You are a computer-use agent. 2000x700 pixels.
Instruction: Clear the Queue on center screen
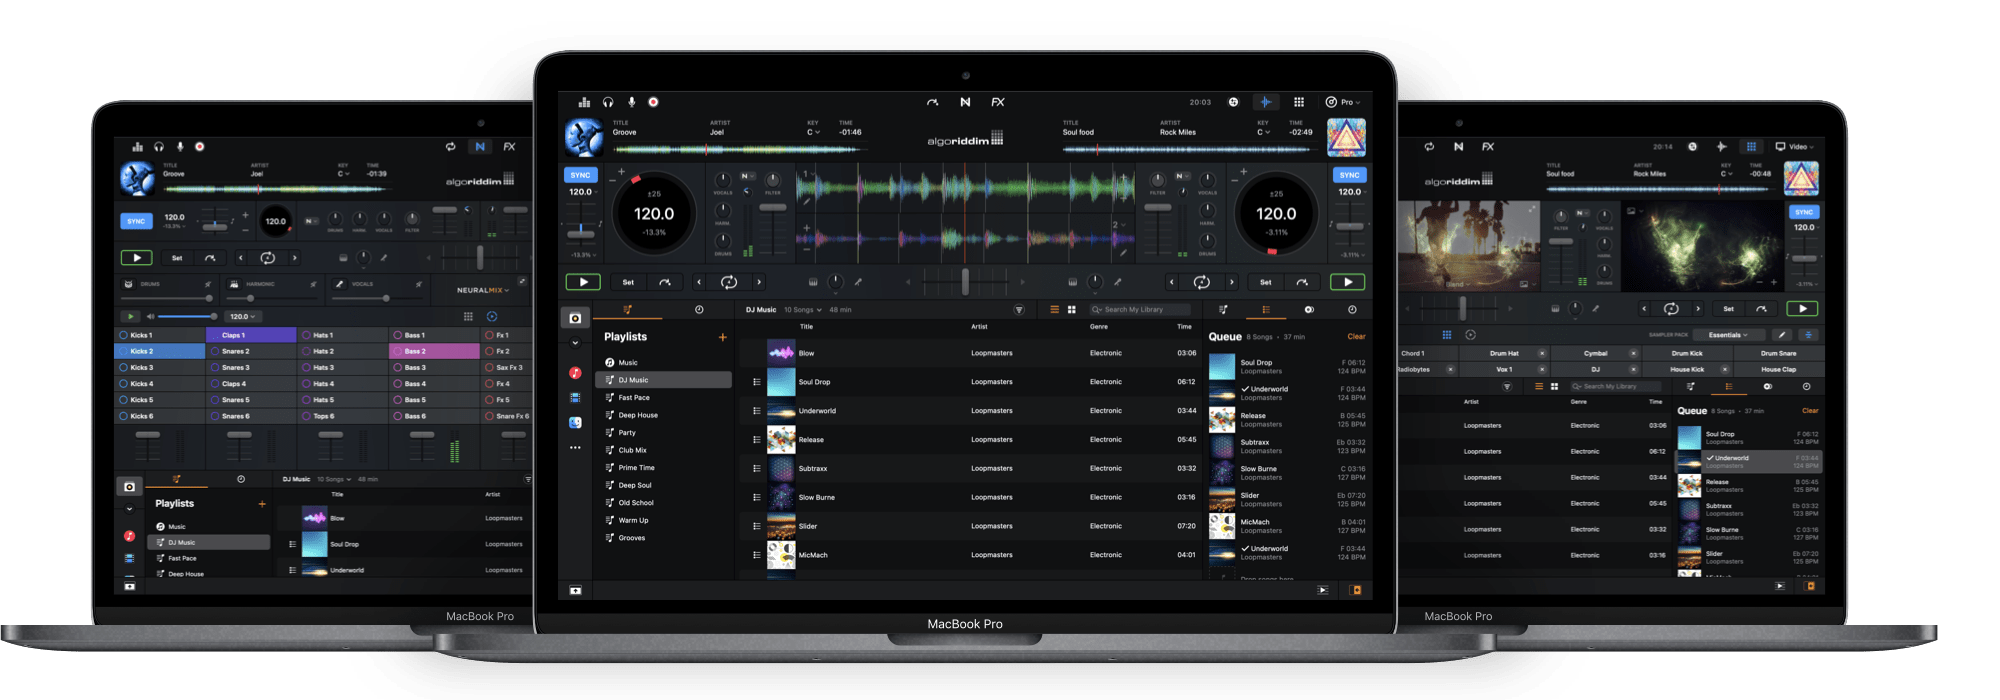coord(1356,337)
